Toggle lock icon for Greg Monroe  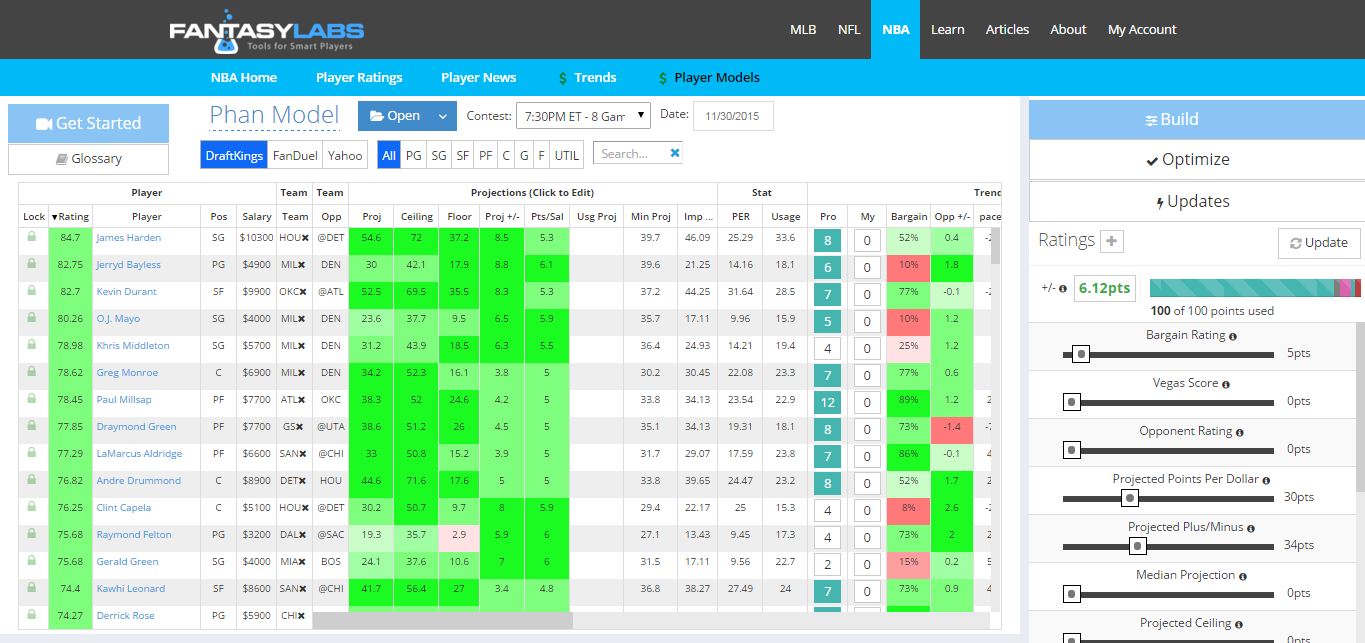[x=31, y=372]
